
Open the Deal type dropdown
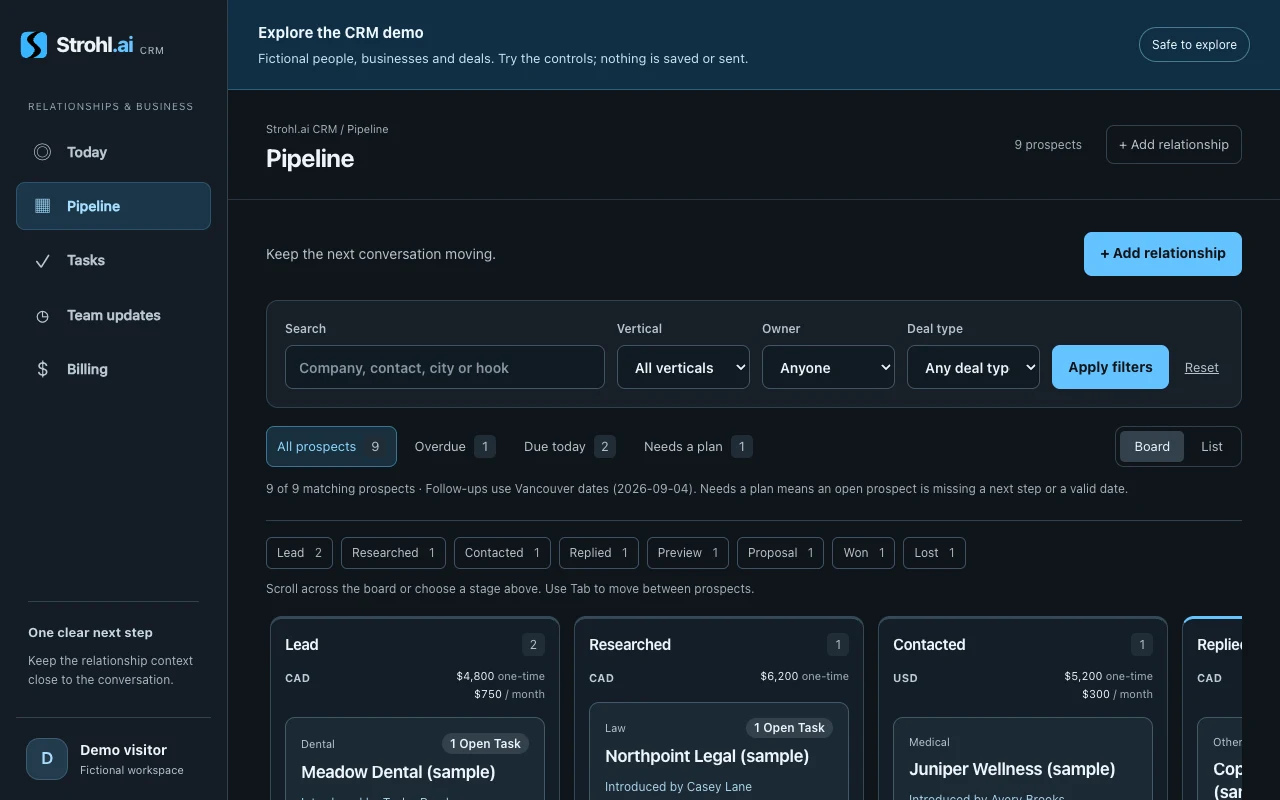coord(973,367)
